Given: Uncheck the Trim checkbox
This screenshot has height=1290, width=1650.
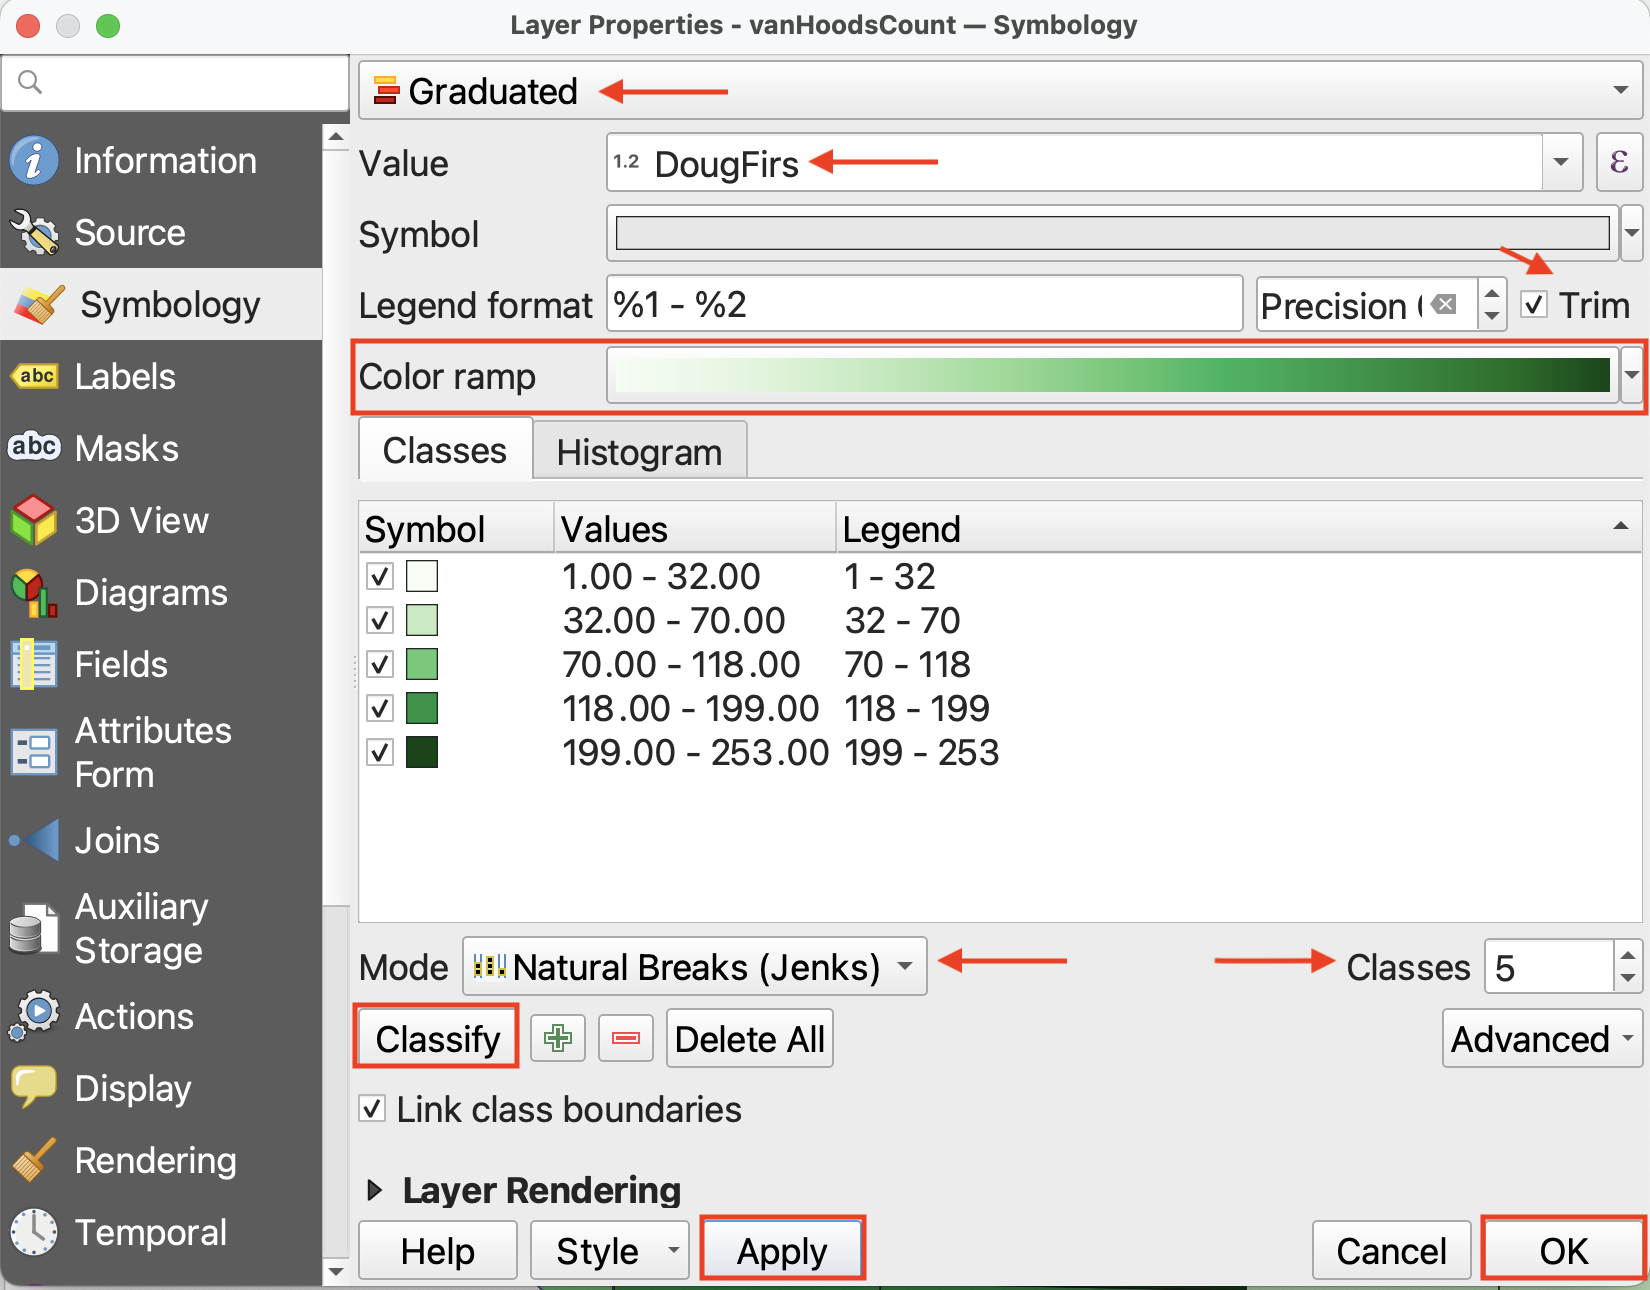Looking at the screenshot, I should point(1534,304).
